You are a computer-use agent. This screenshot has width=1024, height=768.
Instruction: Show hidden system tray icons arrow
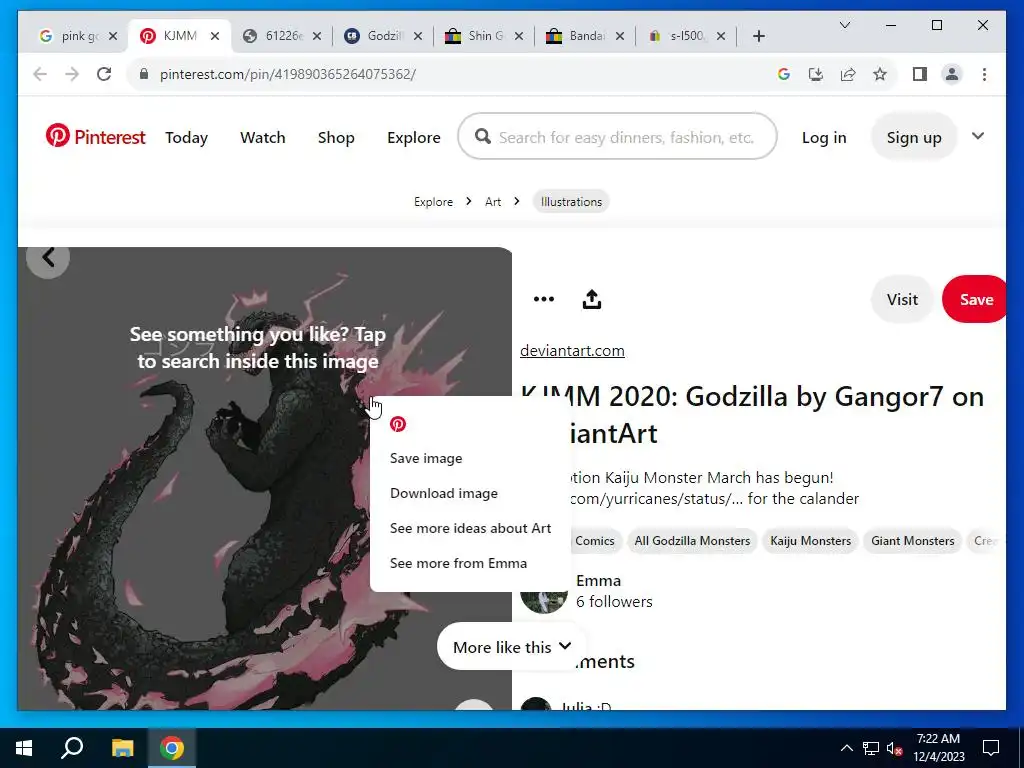(x=846, y=748)
